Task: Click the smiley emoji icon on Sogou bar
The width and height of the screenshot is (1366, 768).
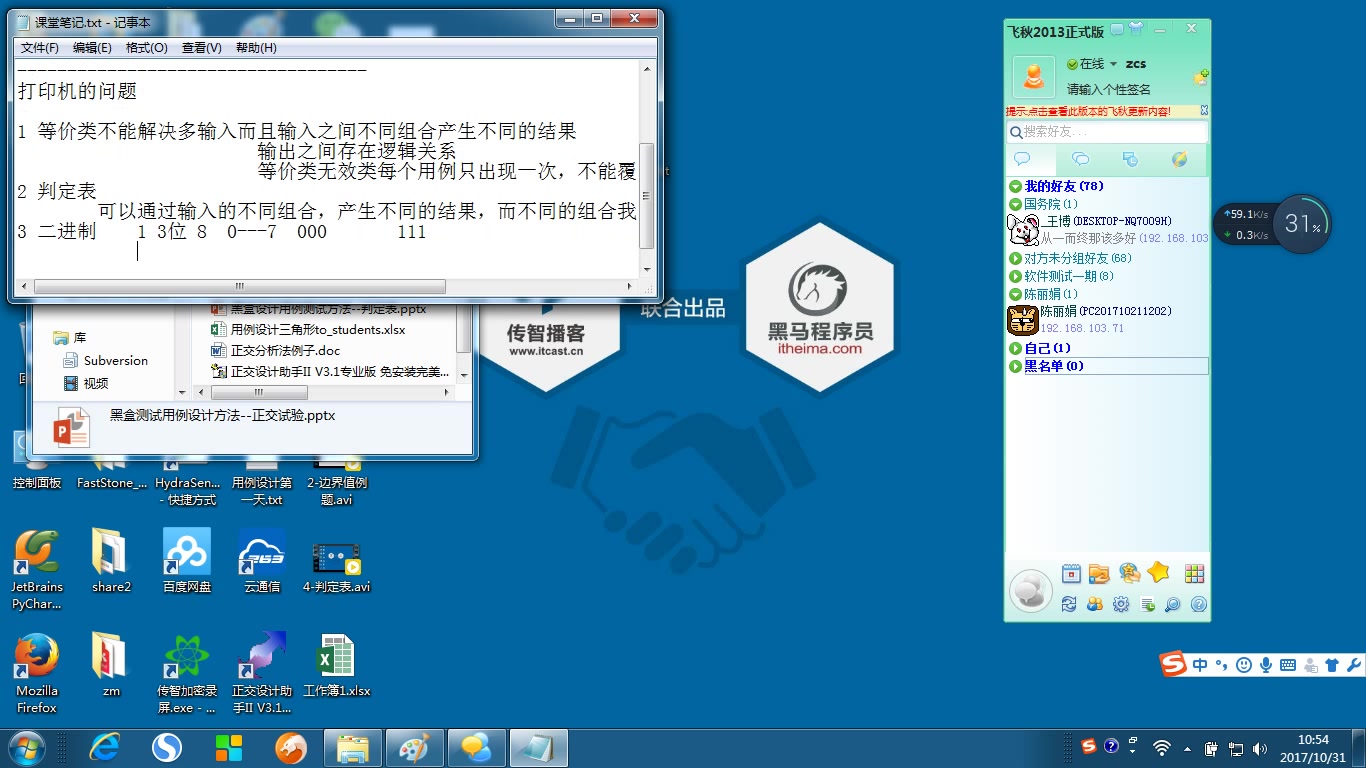Action: tap(1244, 665)
